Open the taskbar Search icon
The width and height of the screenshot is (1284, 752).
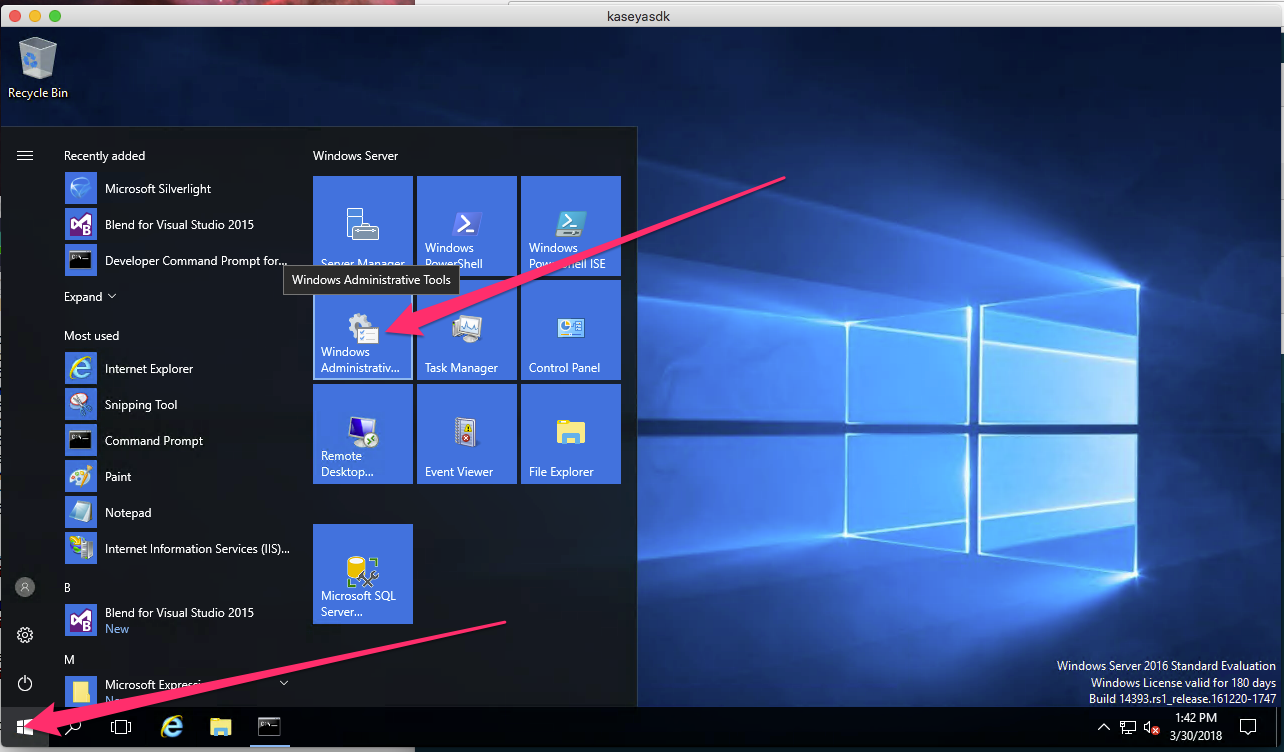[x=73, y=727]
